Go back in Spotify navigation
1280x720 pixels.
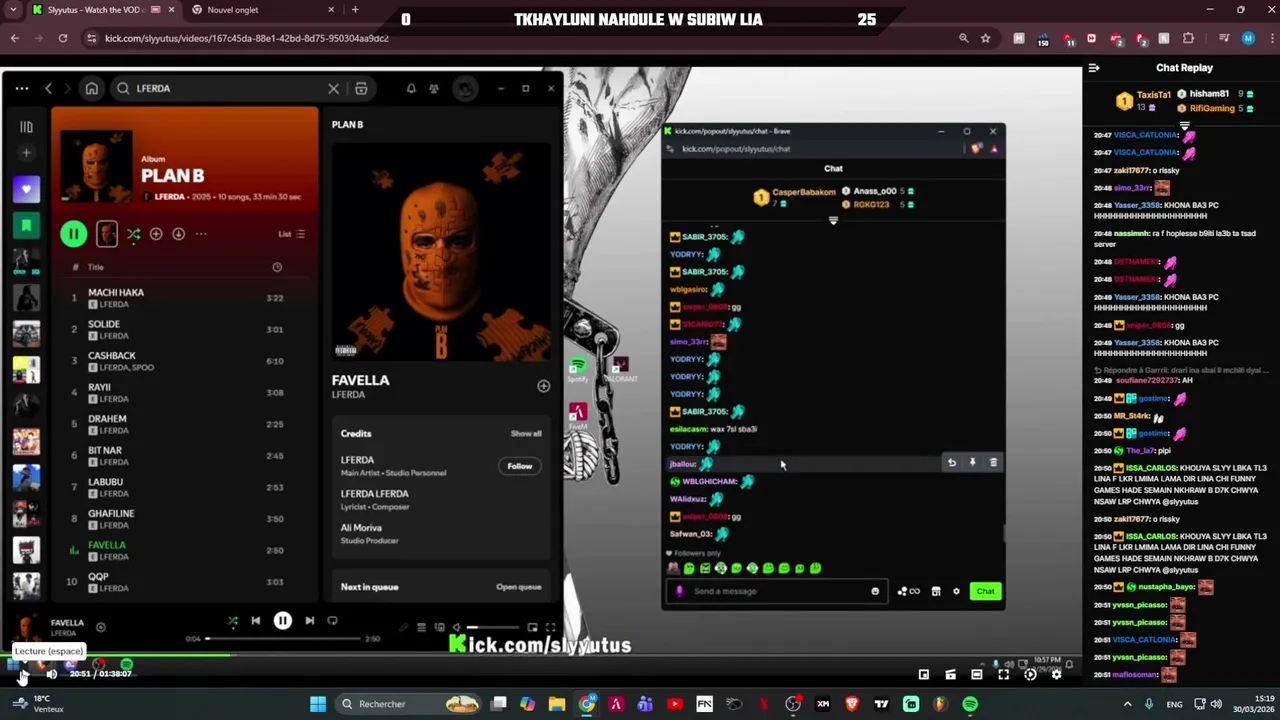(x=48, y=88)
